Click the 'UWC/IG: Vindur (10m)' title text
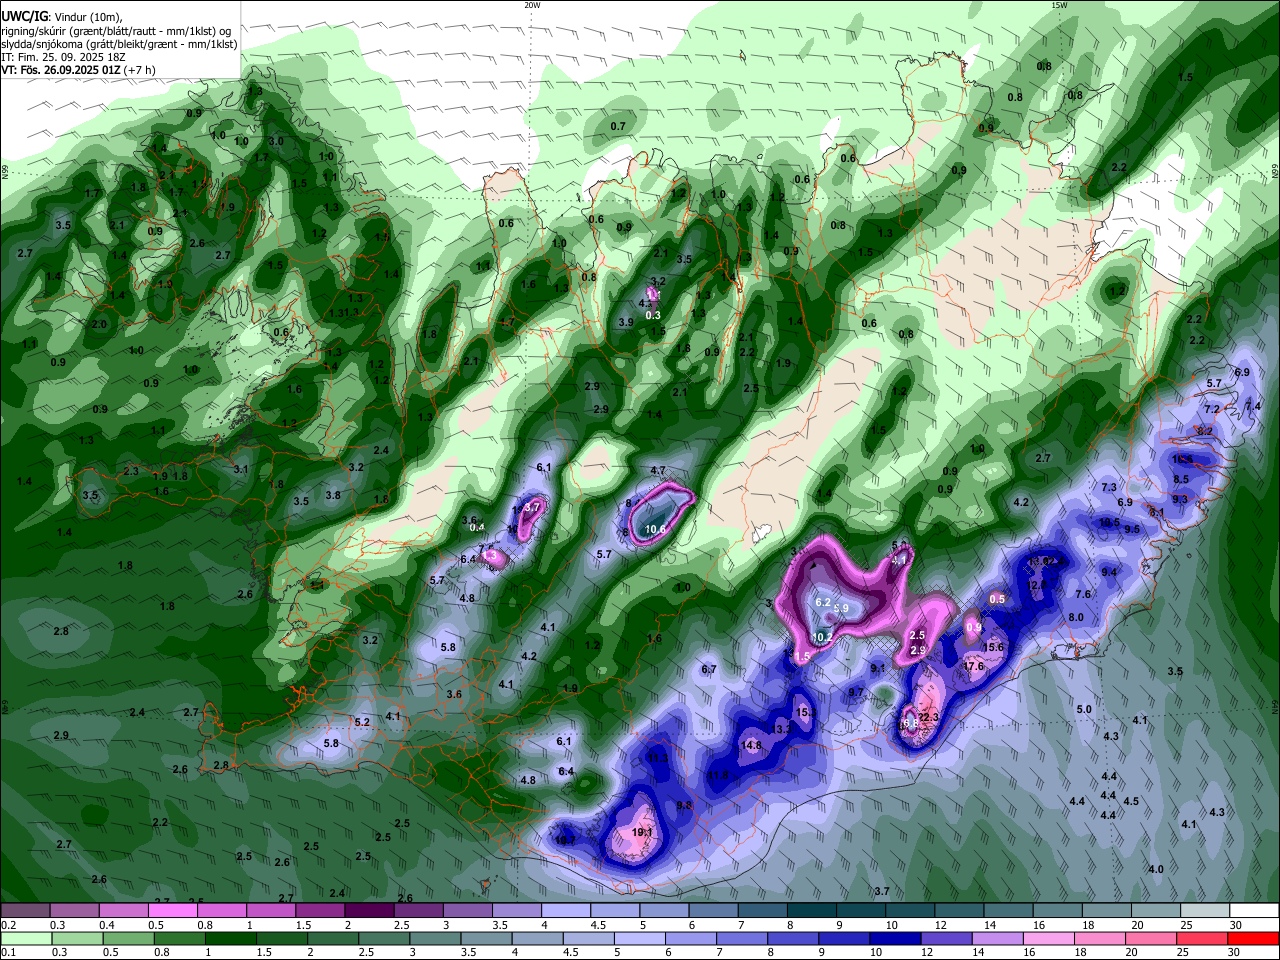This screenshot has width=1280, height=960. click(x=62, y=16)
